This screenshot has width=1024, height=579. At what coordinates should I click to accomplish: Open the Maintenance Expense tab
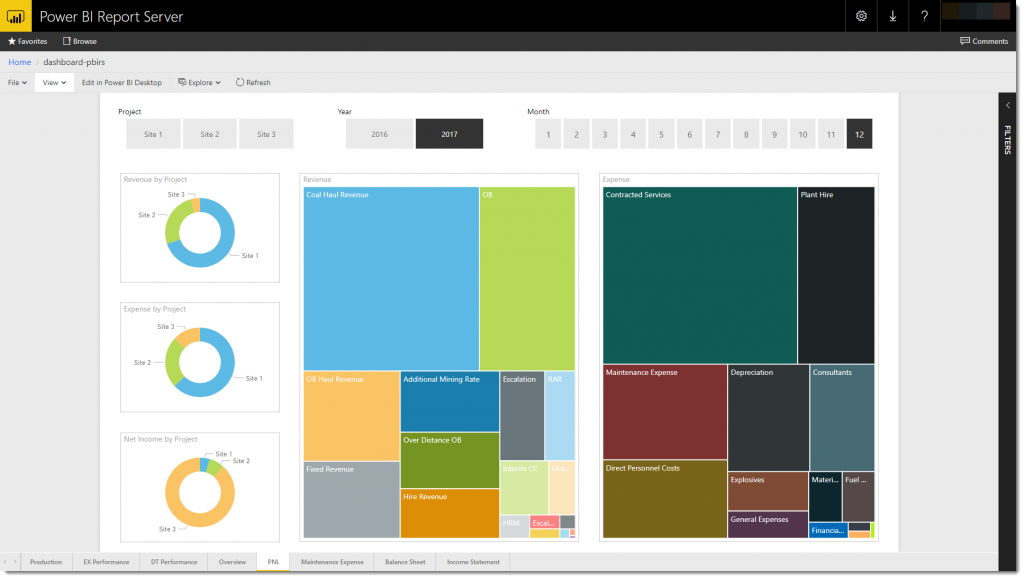332,562
